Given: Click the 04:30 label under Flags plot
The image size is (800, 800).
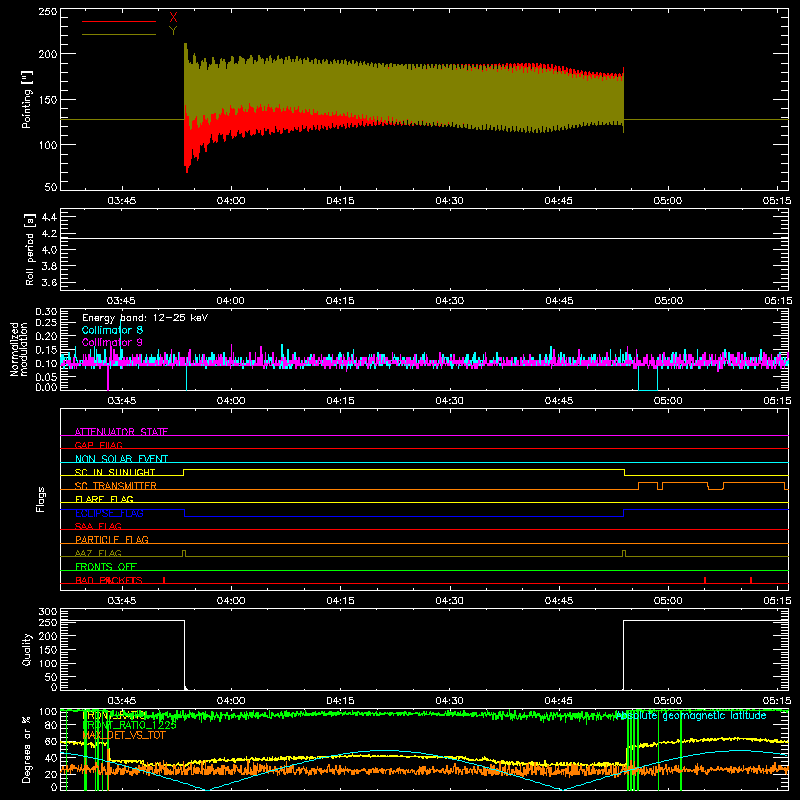Looking at the screenshot, I should pos(449,601).
